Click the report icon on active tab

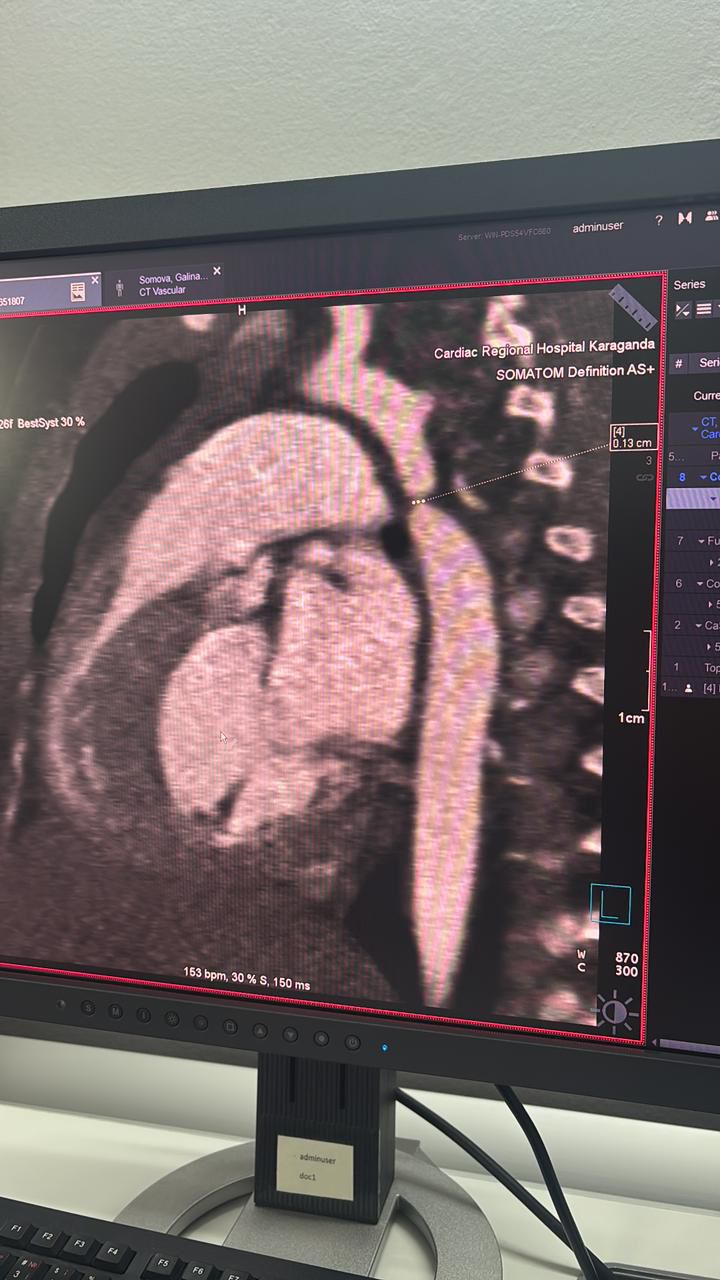(x=77, y=292)
